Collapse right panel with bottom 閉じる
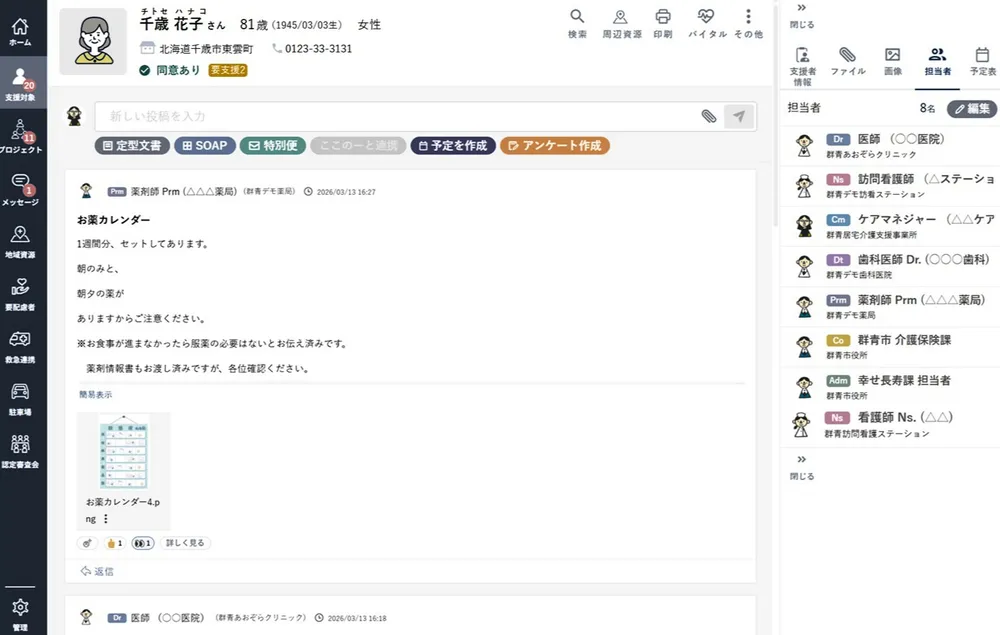 [x=802, y=467]
